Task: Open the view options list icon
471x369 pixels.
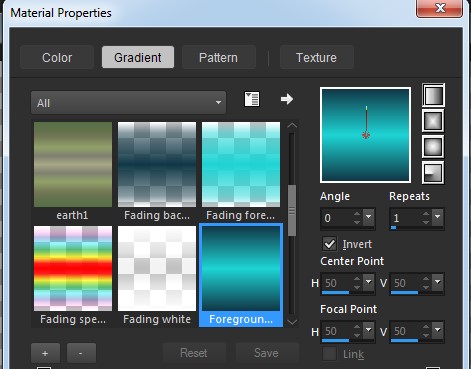Action: pos(252,99)
